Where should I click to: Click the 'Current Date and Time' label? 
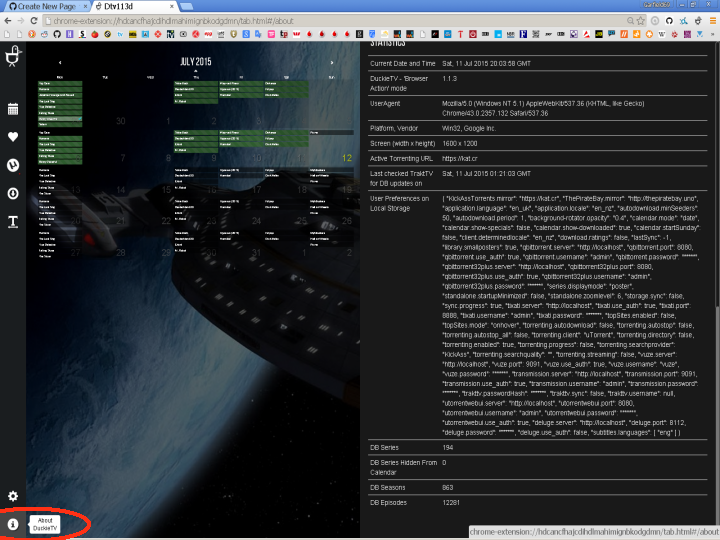tap(402, 63)
